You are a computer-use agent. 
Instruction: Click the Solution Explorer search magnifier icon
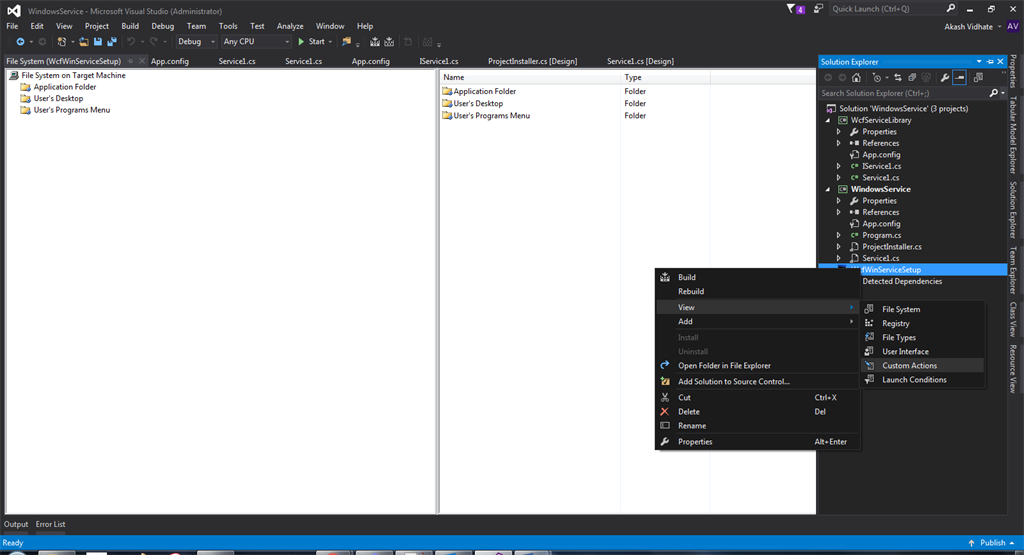point(993,93)
